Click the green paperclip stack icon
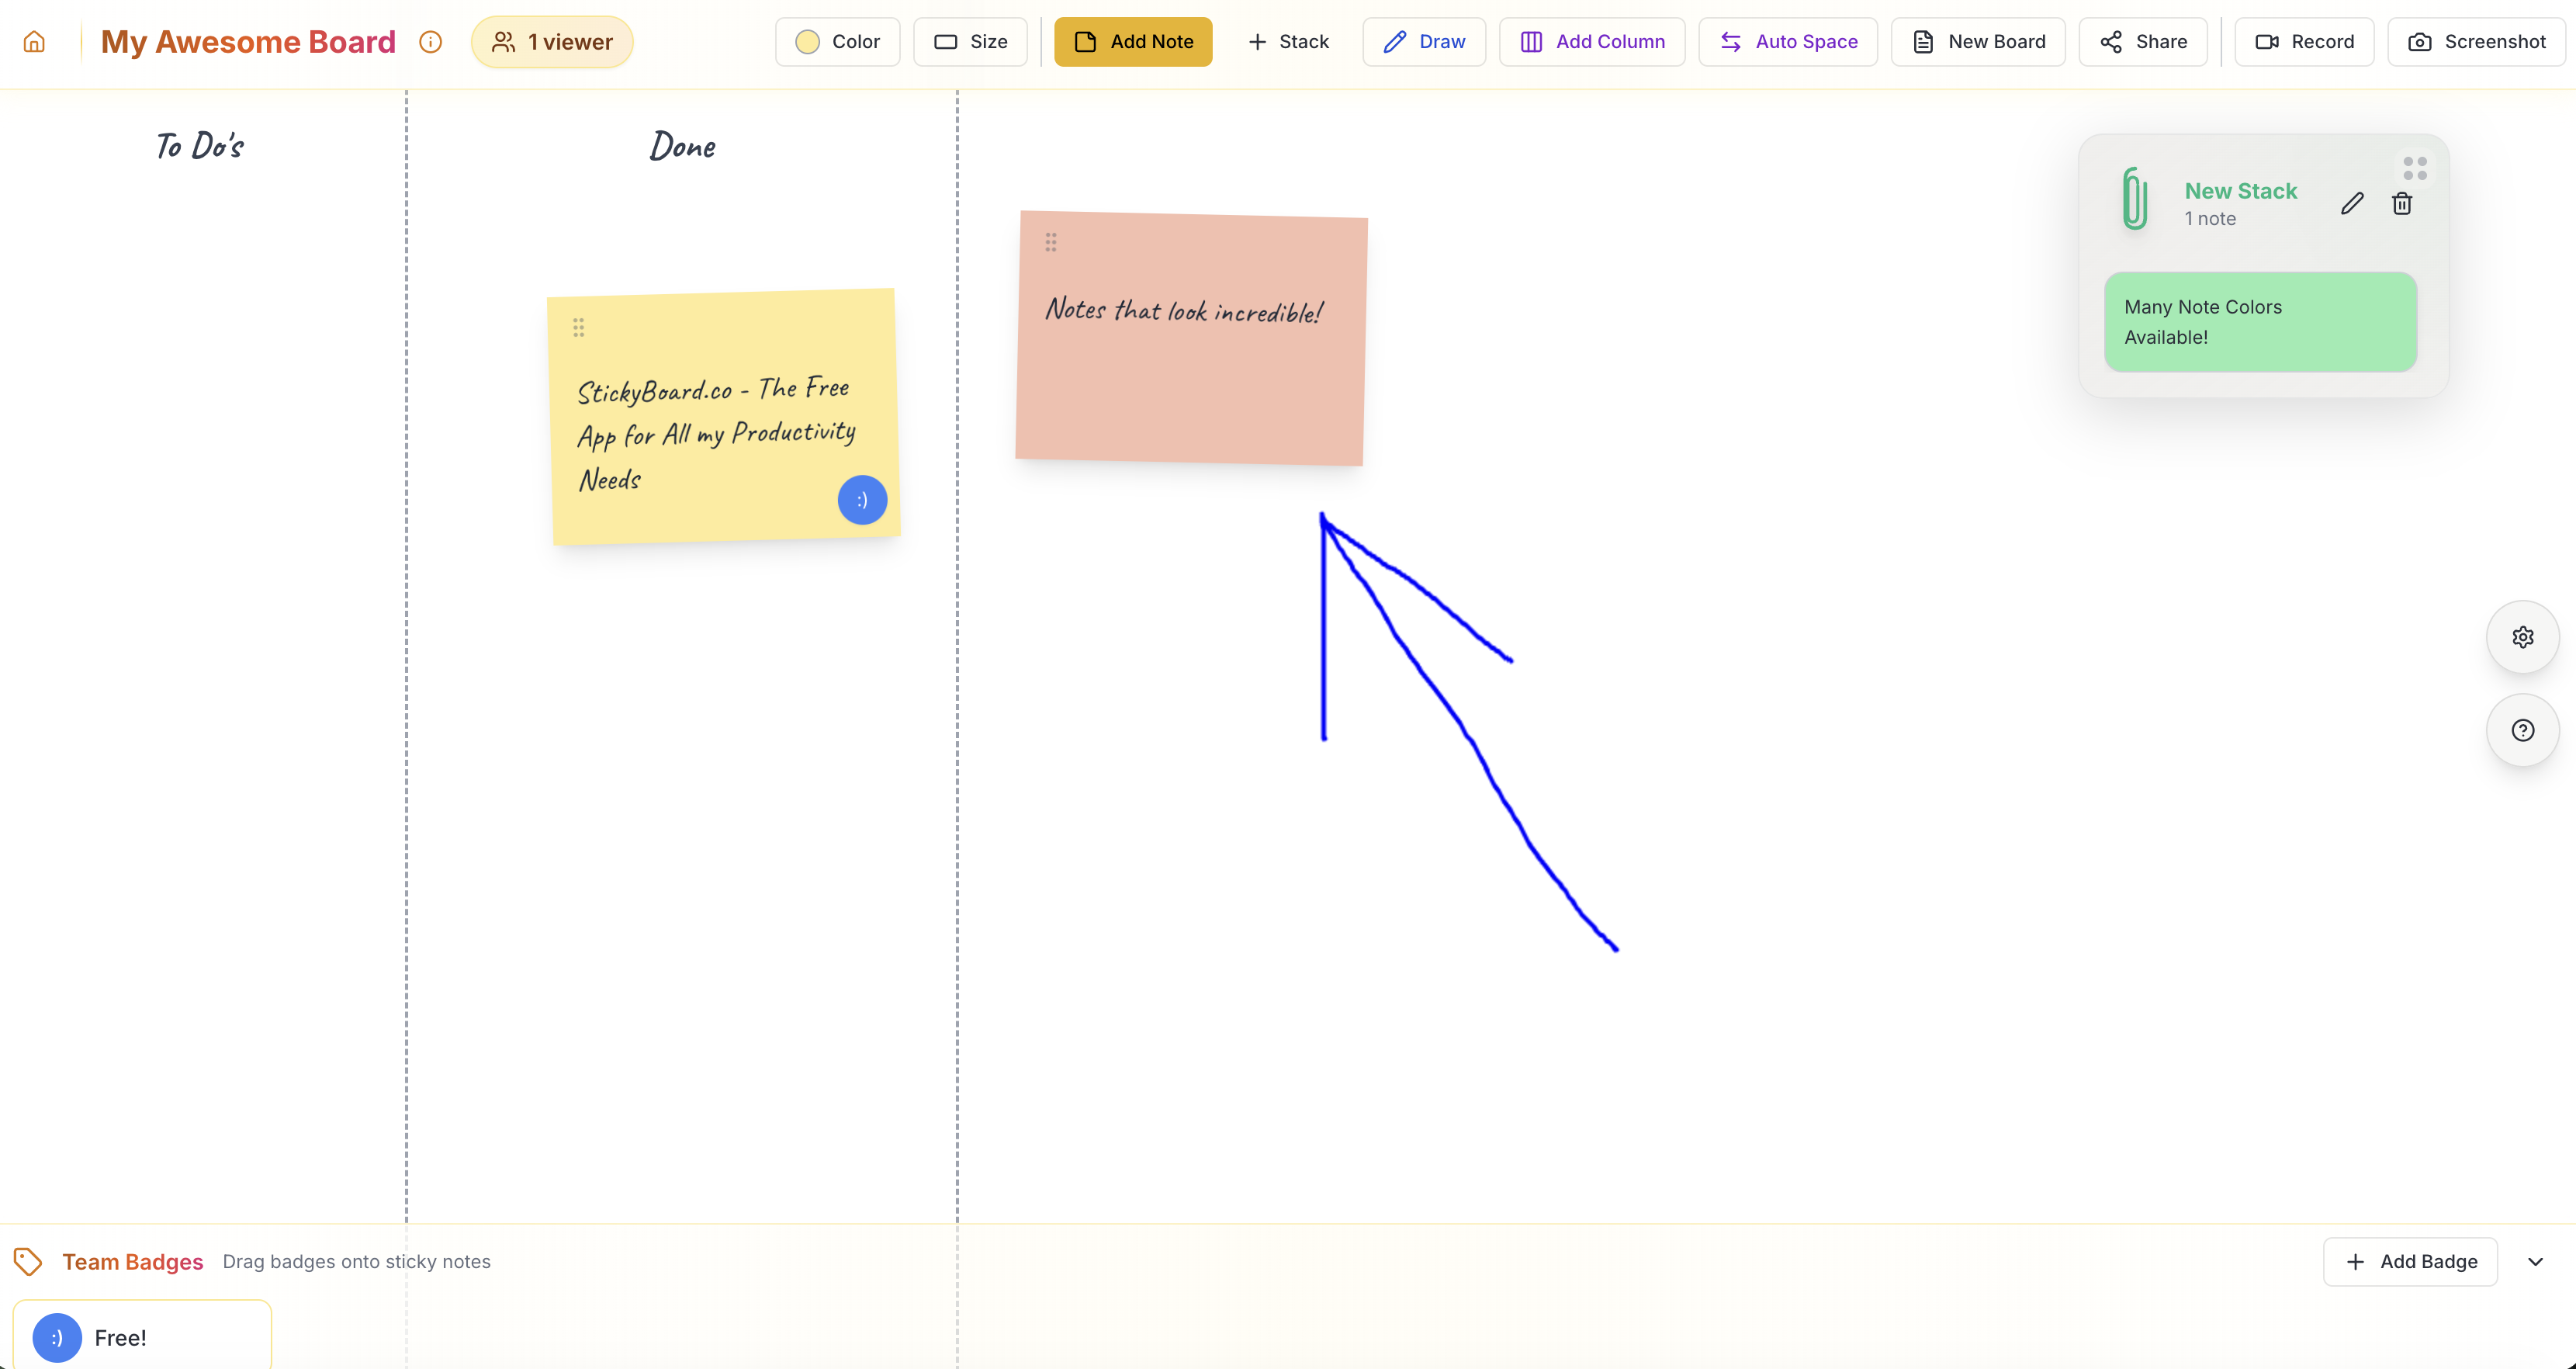Viewport: 2576px width, 1369px height. point(2134,199)
